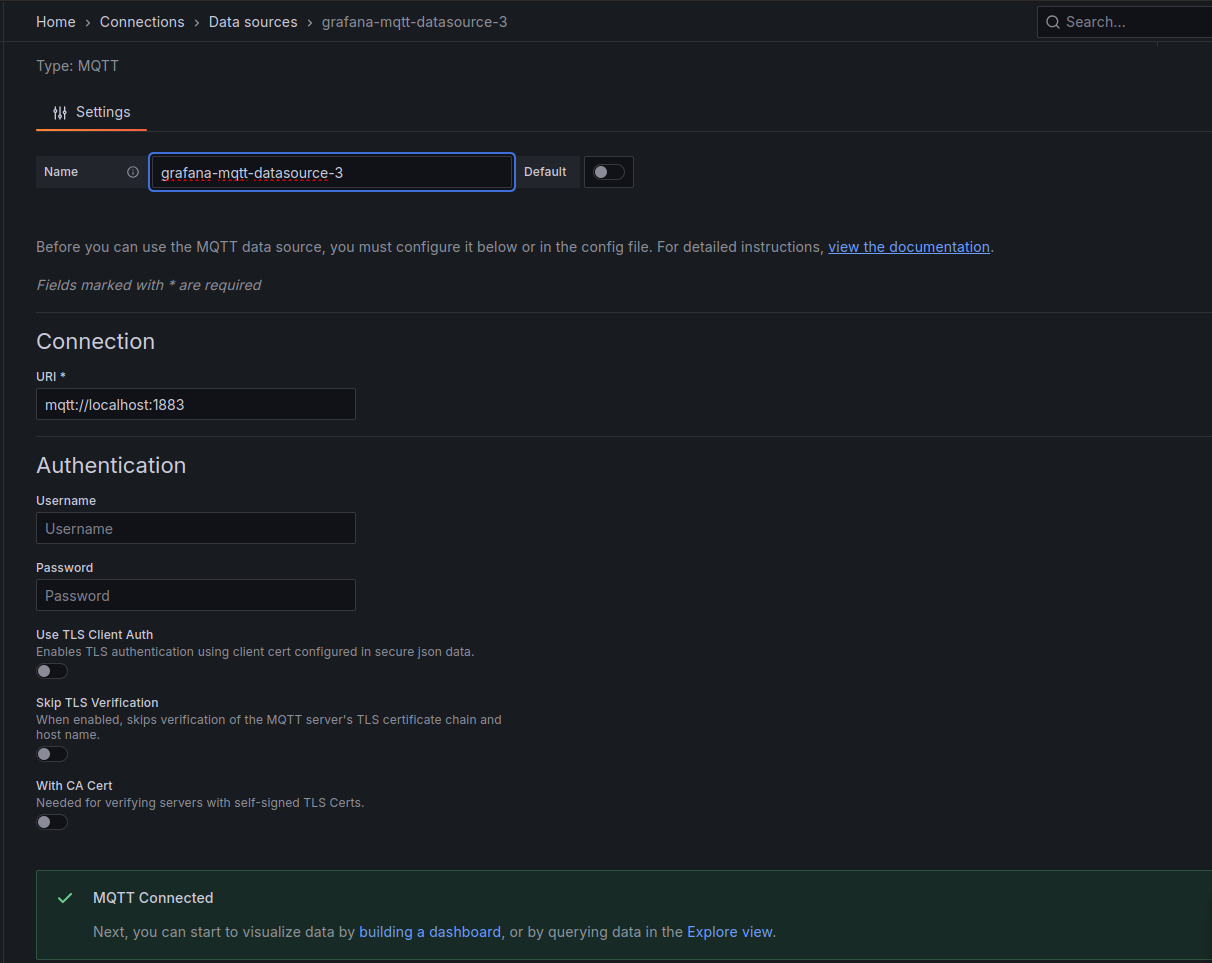Click the info icon next to Name
The image size is (1212, 963).
click(133, 172)
